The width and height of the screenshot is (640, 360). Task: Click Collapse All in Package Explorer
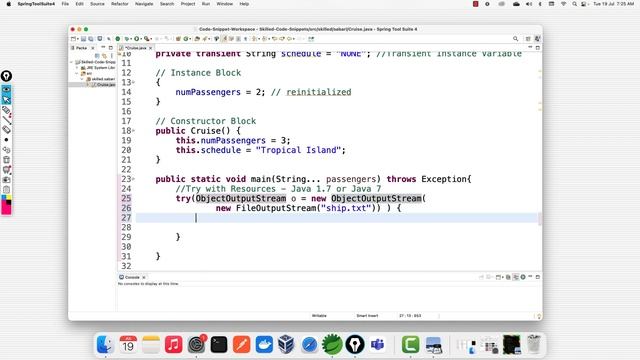pos(97,56)
